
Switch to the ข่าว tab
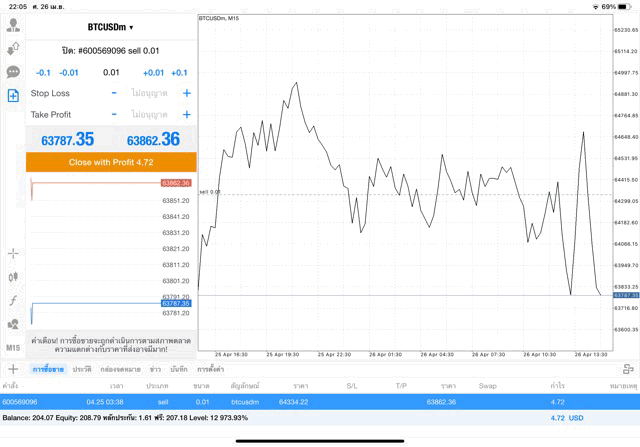[155, 369]
